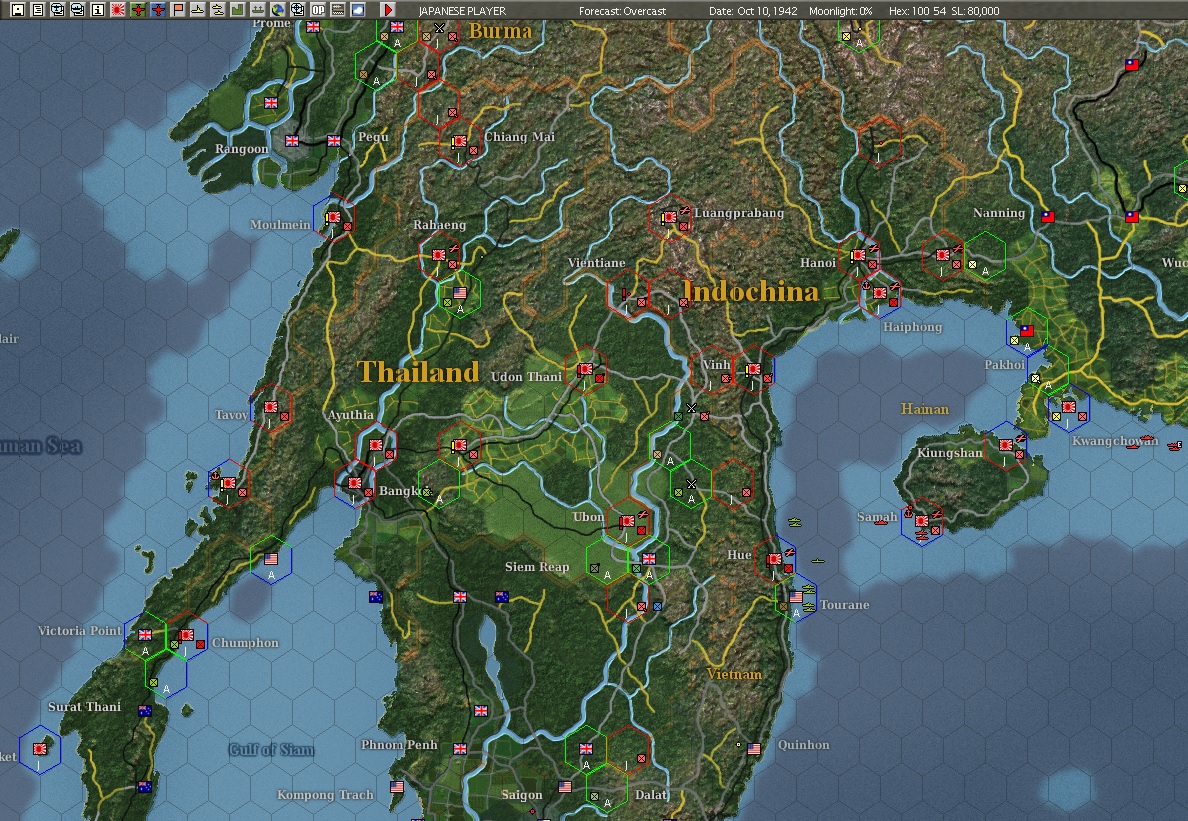Viewport: 1188px width, 821px height.
Task: Select the US flag marker at Quinhon
Action: 754,748
